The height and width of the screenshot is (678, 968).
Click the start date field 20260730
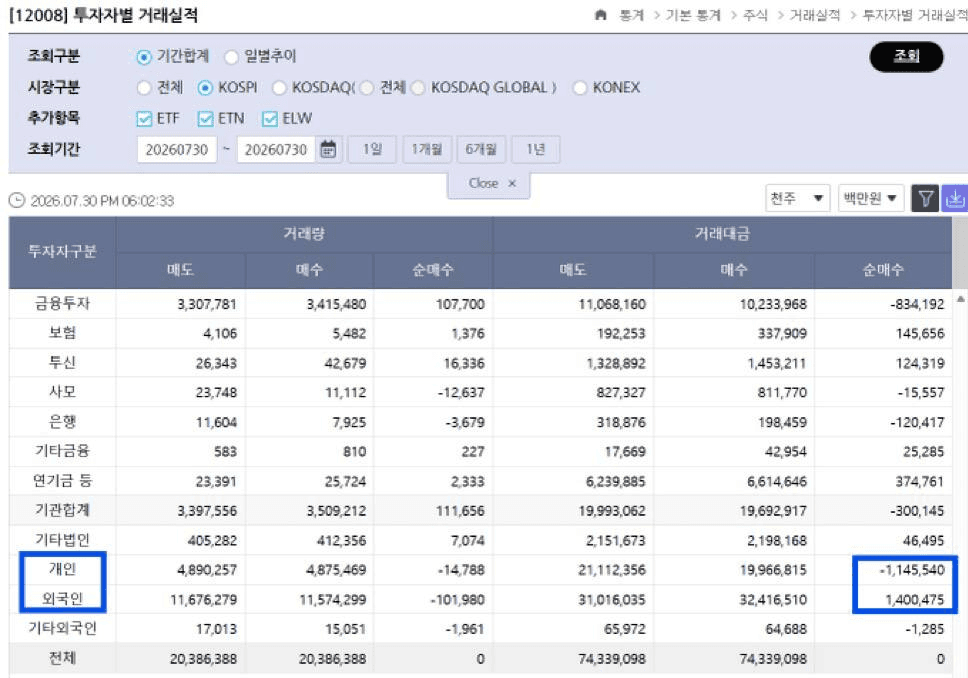pos(177,149)
